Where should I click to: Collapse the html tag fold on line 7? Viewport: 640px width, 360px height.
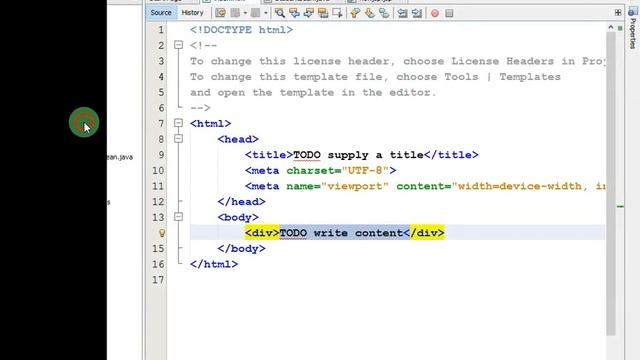(x=178, y=123)
